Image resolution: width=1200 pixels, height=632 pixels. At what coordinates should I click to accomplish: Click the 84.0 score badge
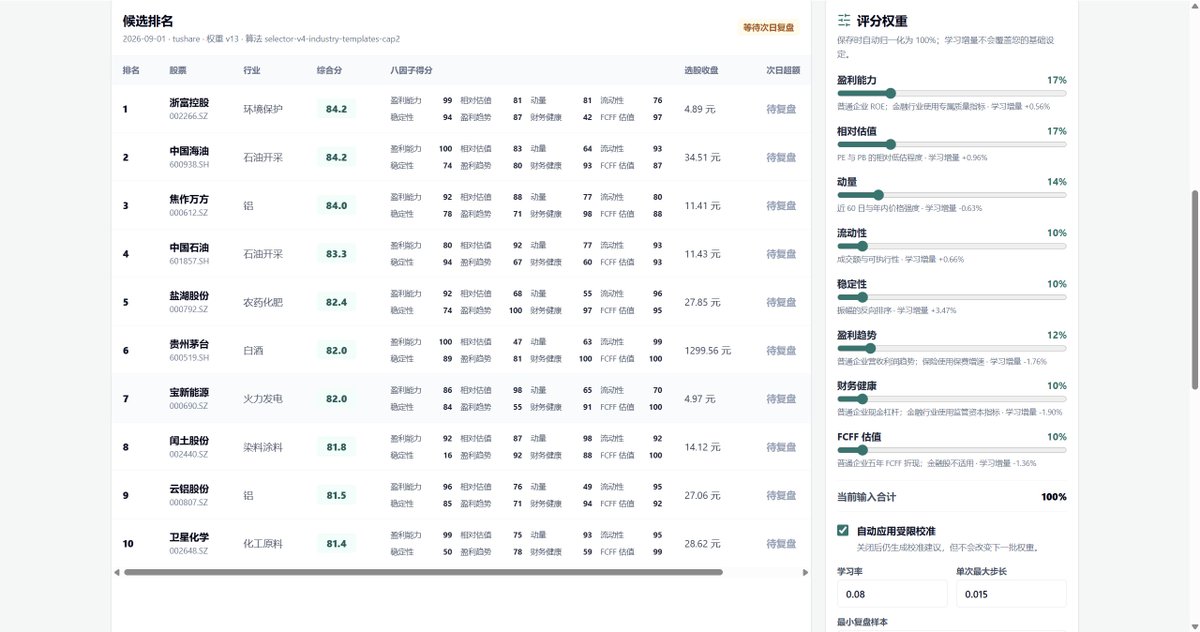point(336,205)
